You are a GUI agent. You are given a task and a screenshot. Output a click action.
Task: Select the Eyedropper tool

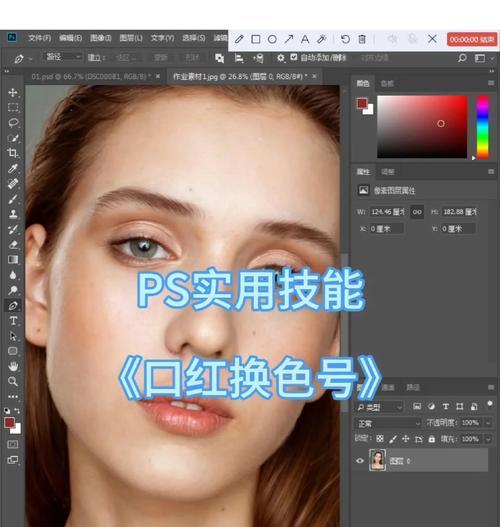(13, 168)
